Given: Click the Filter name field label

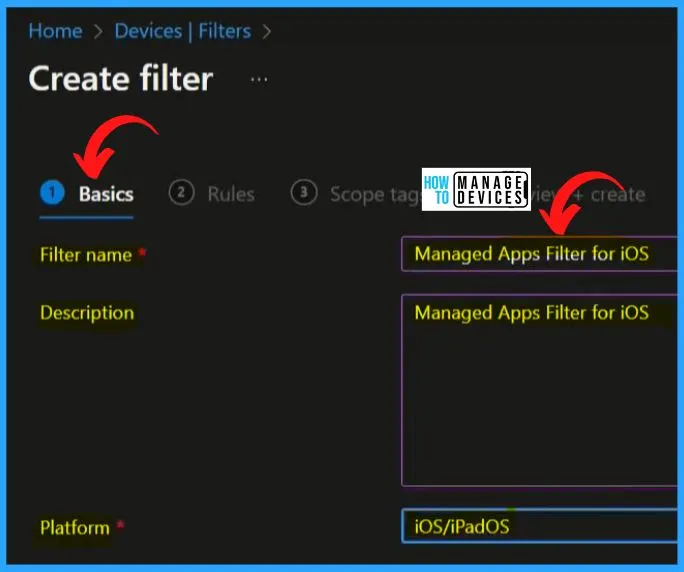Looking at the screenshot, I should (86, 255).
